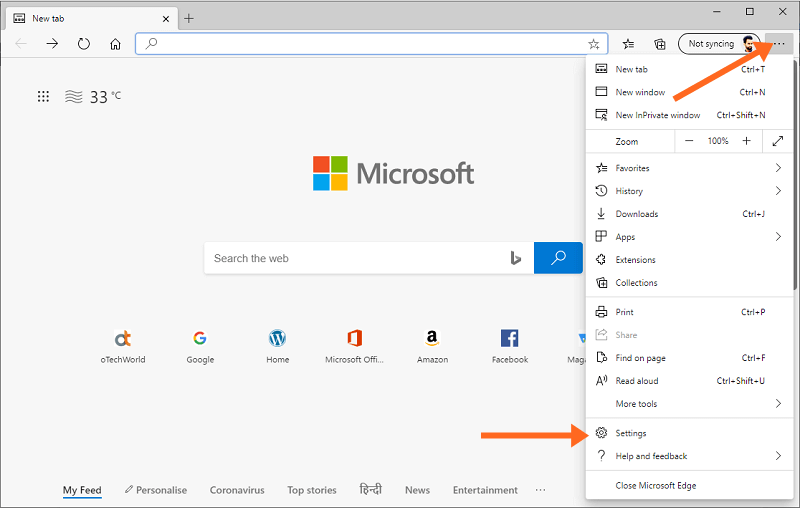This screenshot has height=510, width=800.
Task: Open a new tab with plus button
Action: click(189, 18)
